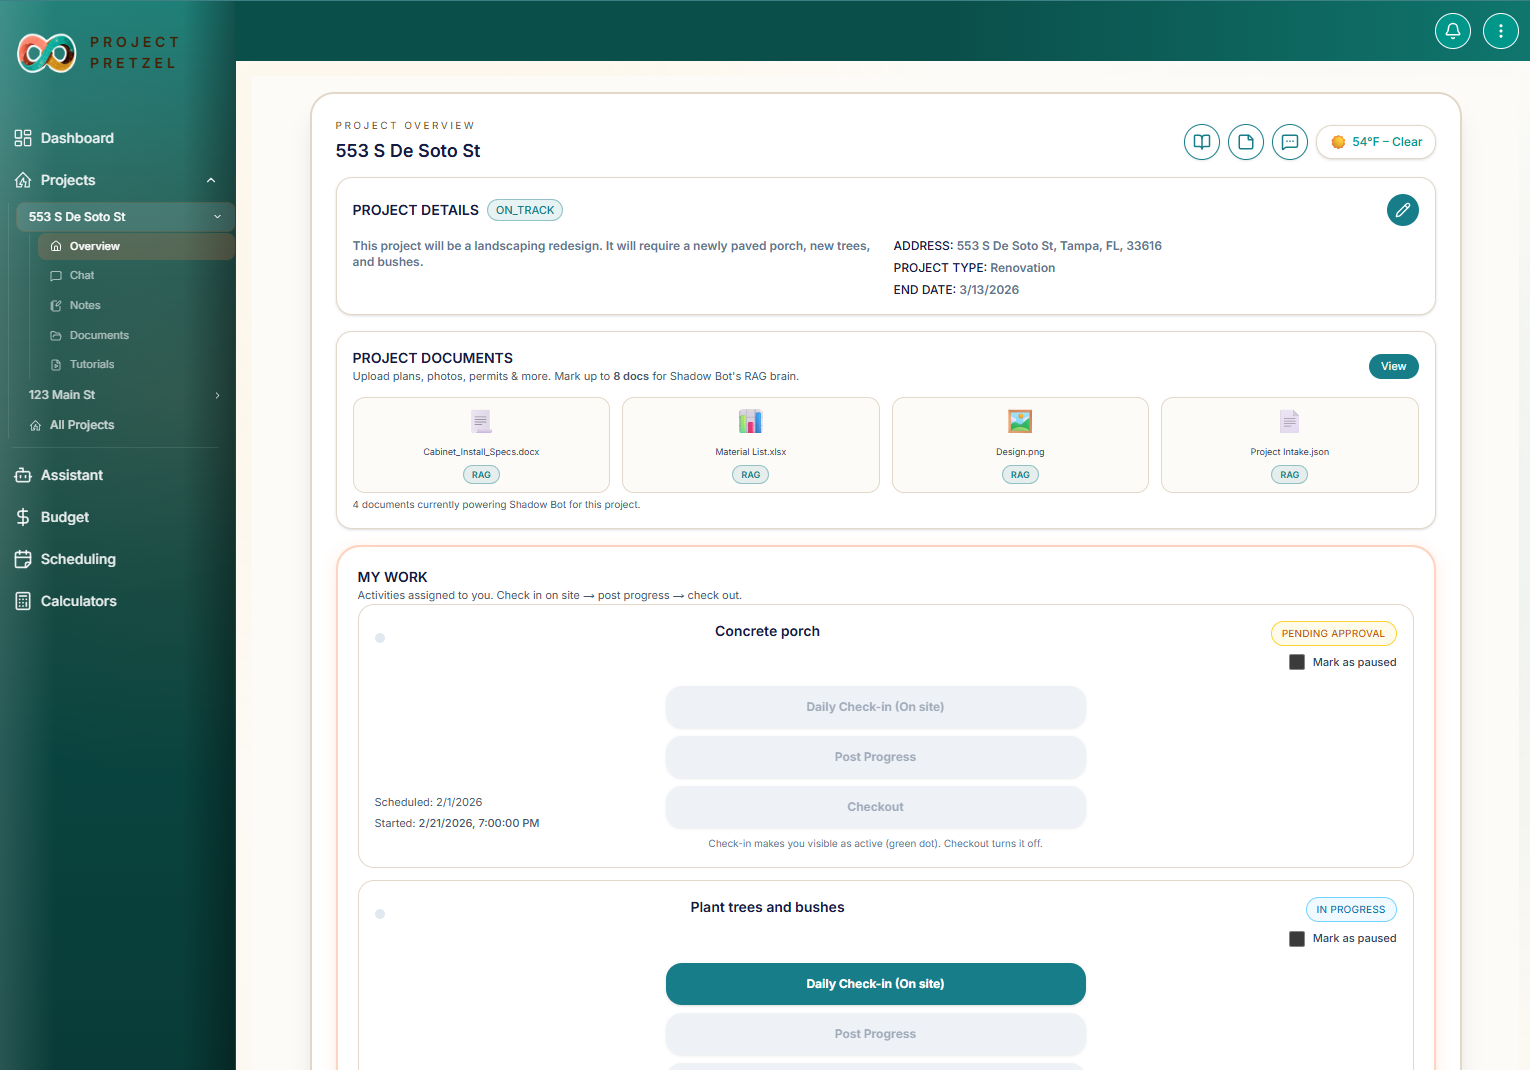Expand the 123 Main St project
1530x1070 pixels.
(x=216, y=395)
